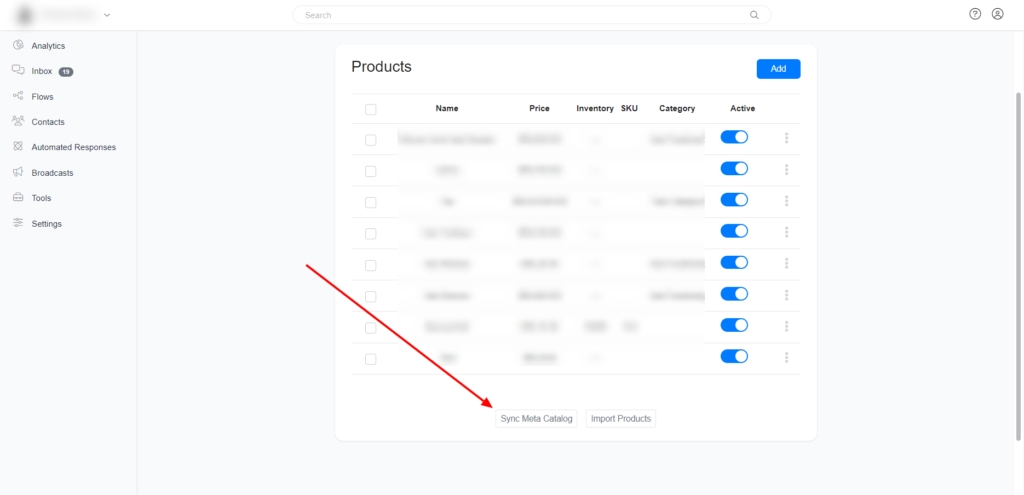Open the Inbox chat icon
This screenshot has width=1024, height=495.
tap(18, 71)
